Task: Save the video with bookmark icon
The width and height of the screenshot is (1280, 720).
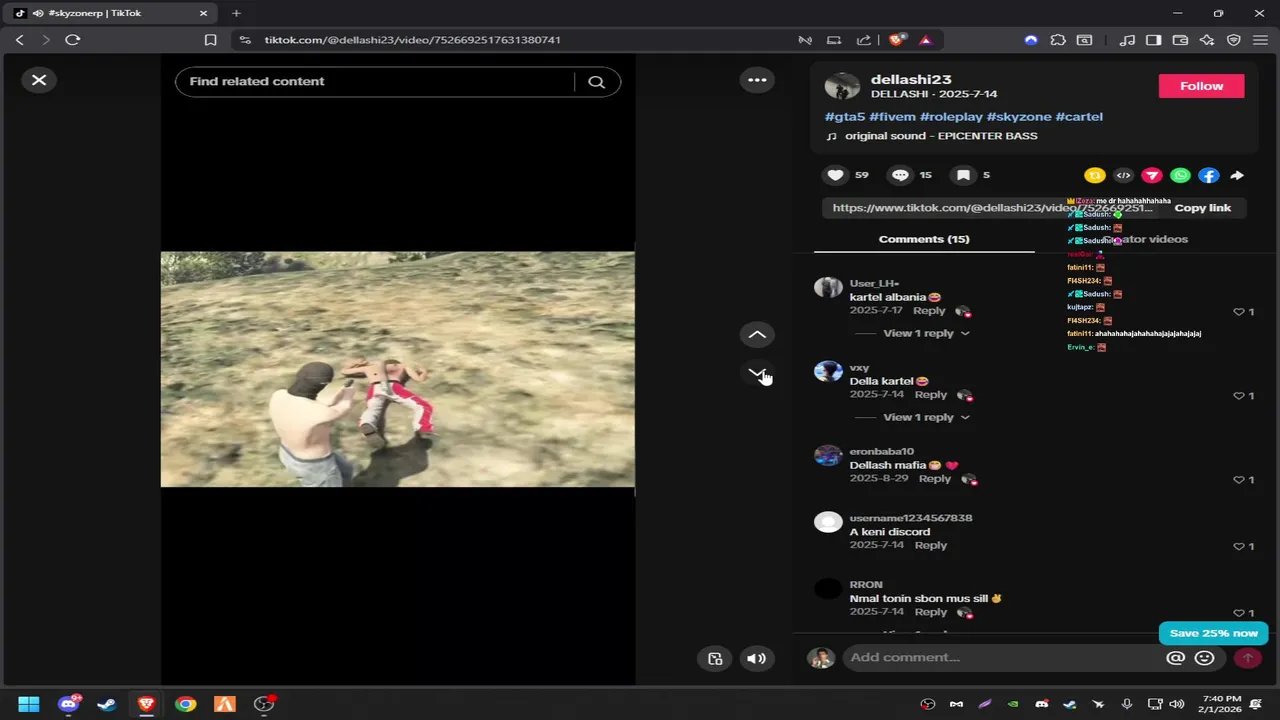Action: click(963, 175)
